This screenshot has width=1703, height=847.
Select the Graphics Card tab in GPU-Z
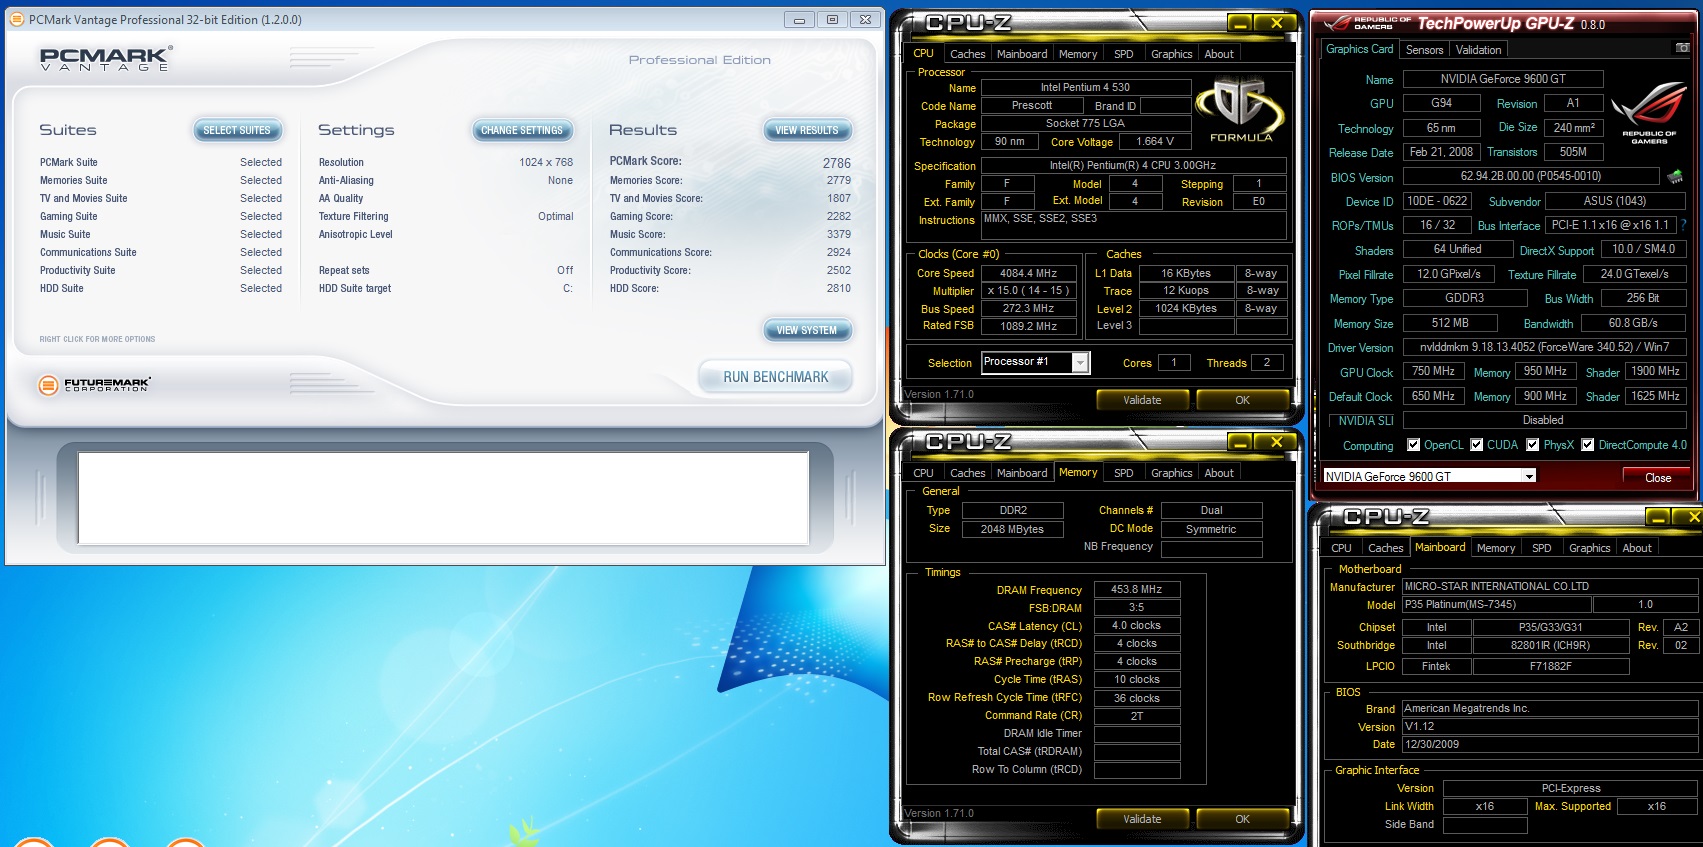tap(1359, 49)
